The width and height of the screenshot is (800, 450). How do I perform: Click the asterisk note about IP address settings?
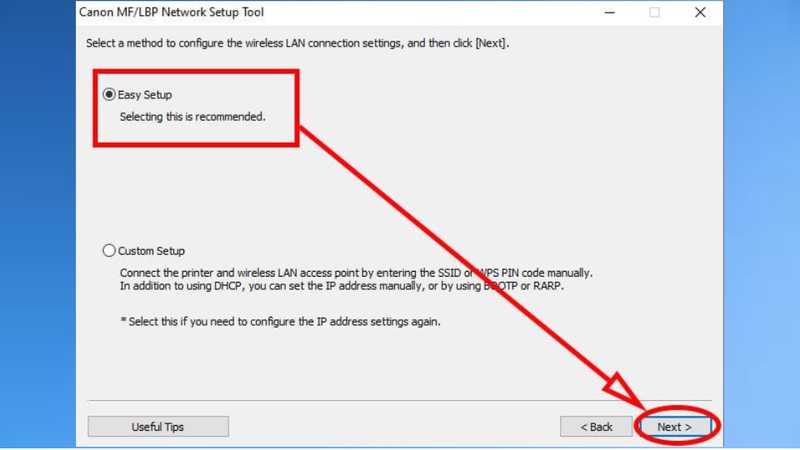[281, 322]
